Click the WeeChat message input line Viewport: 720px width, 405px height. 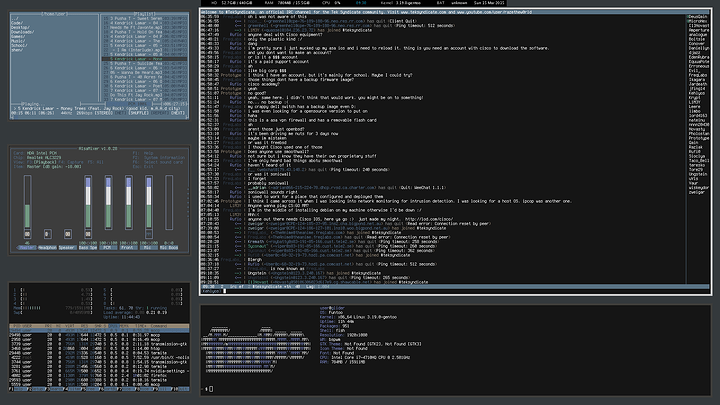click(x=456, y=291)
